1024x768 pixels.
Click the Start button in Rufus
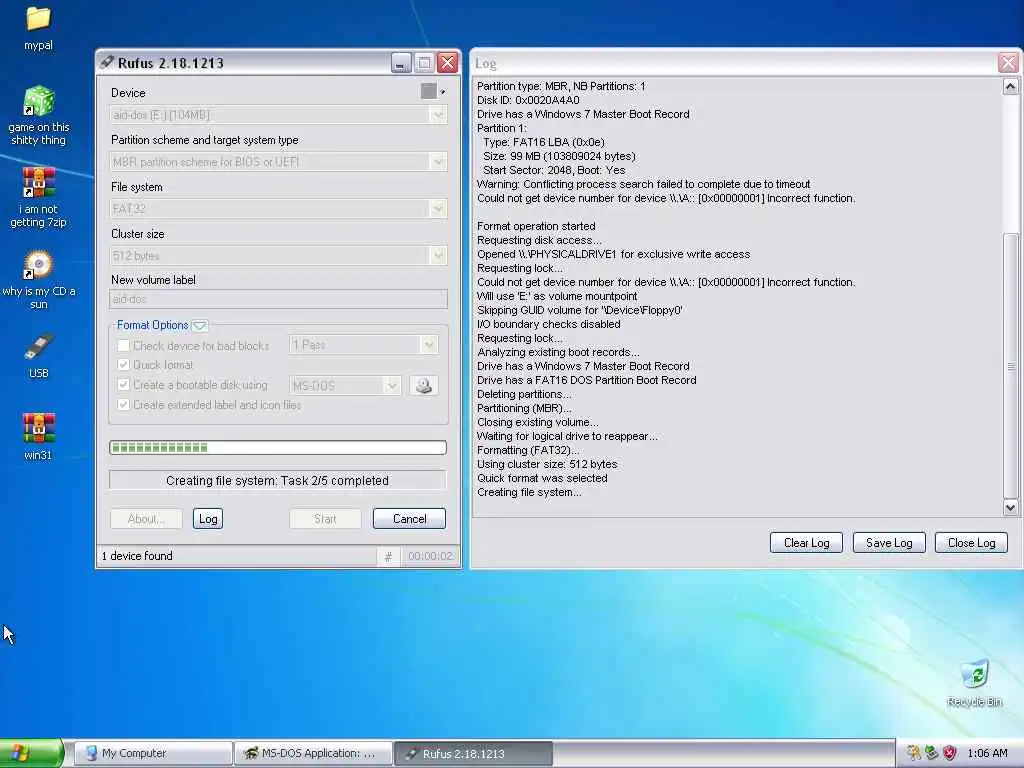pos(325,519)
